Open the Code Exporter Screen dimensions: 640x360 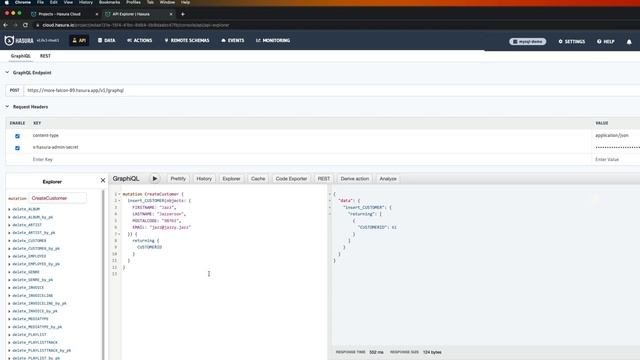pyautogui.click(x=291, y=179)
